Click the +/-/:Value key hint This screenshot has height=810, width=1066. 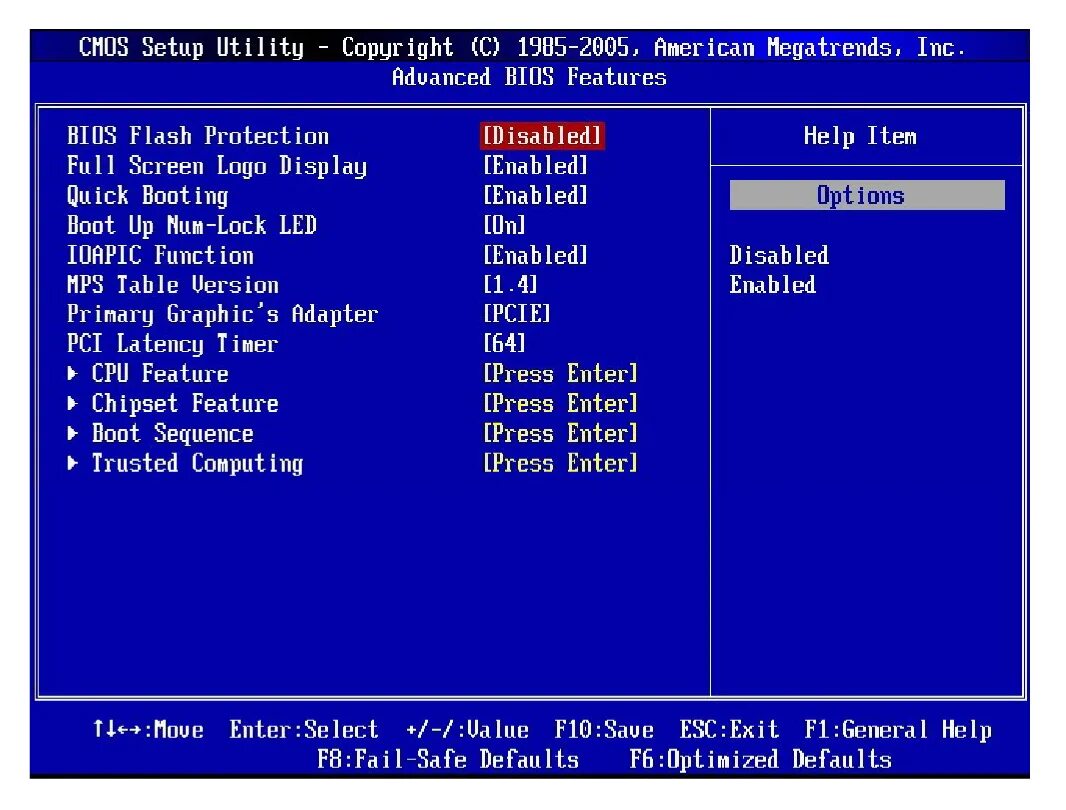[467, 730]
